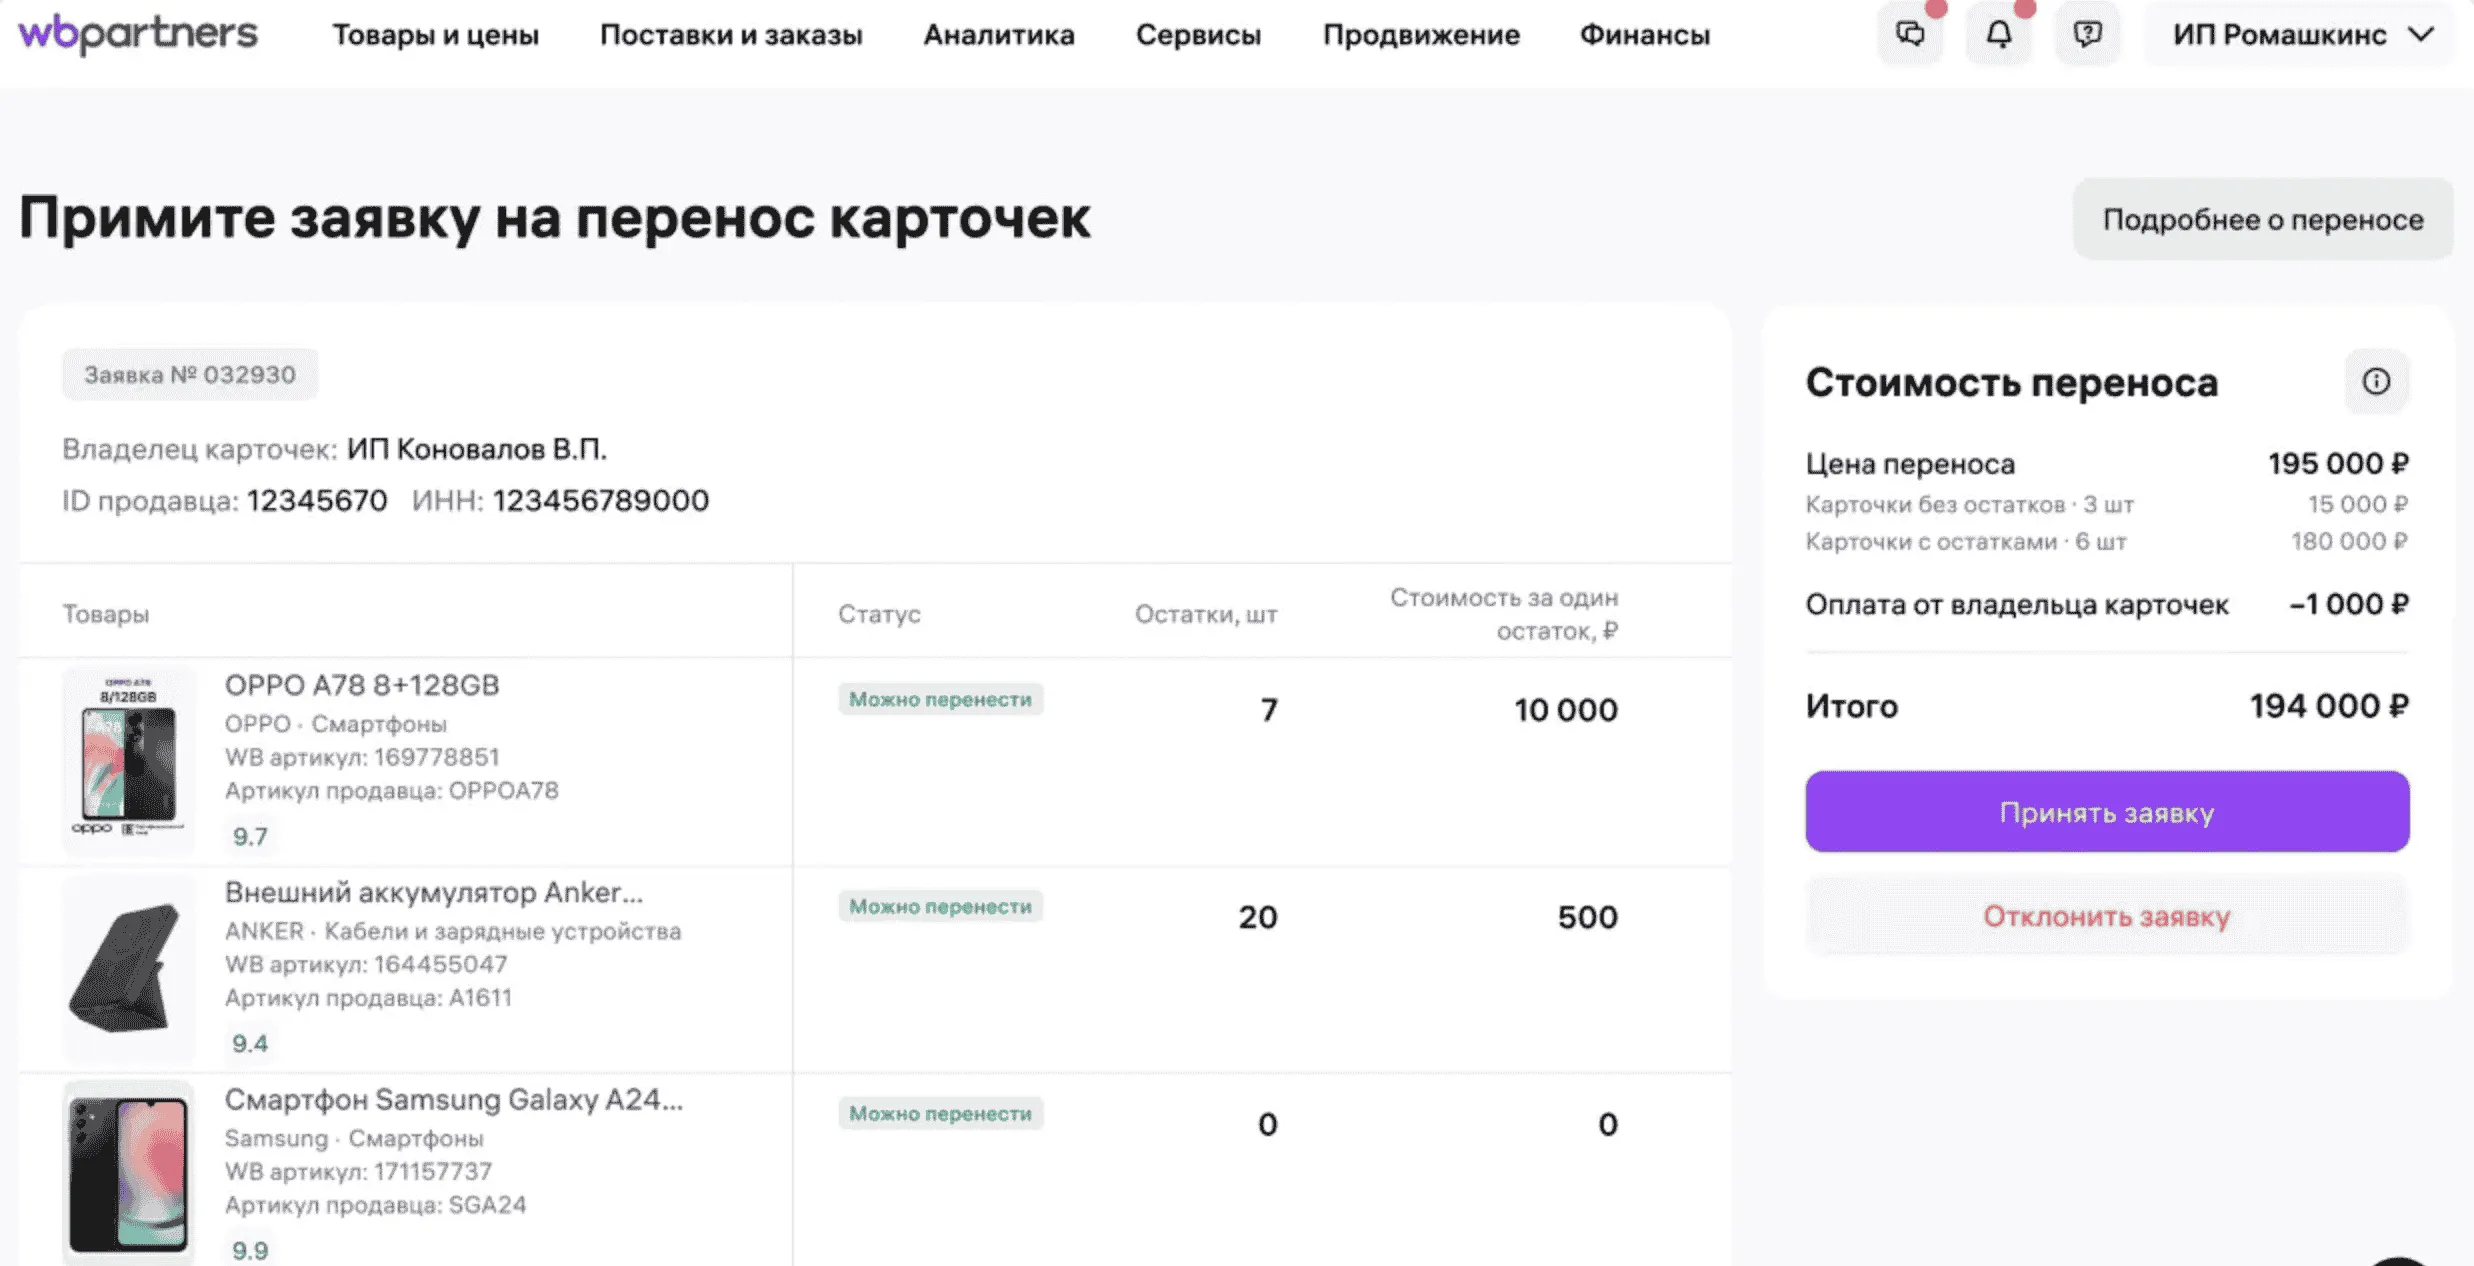Click the Samsung Galaxy A24 thumbnail
Viewport: 2474px width, 1266px height.
tap(128, 1170)
